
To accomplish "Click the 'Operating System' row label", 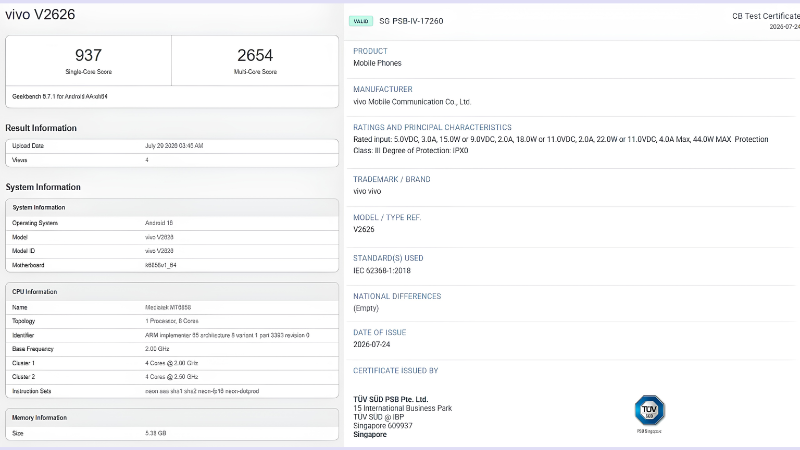I will pos(35,223).
